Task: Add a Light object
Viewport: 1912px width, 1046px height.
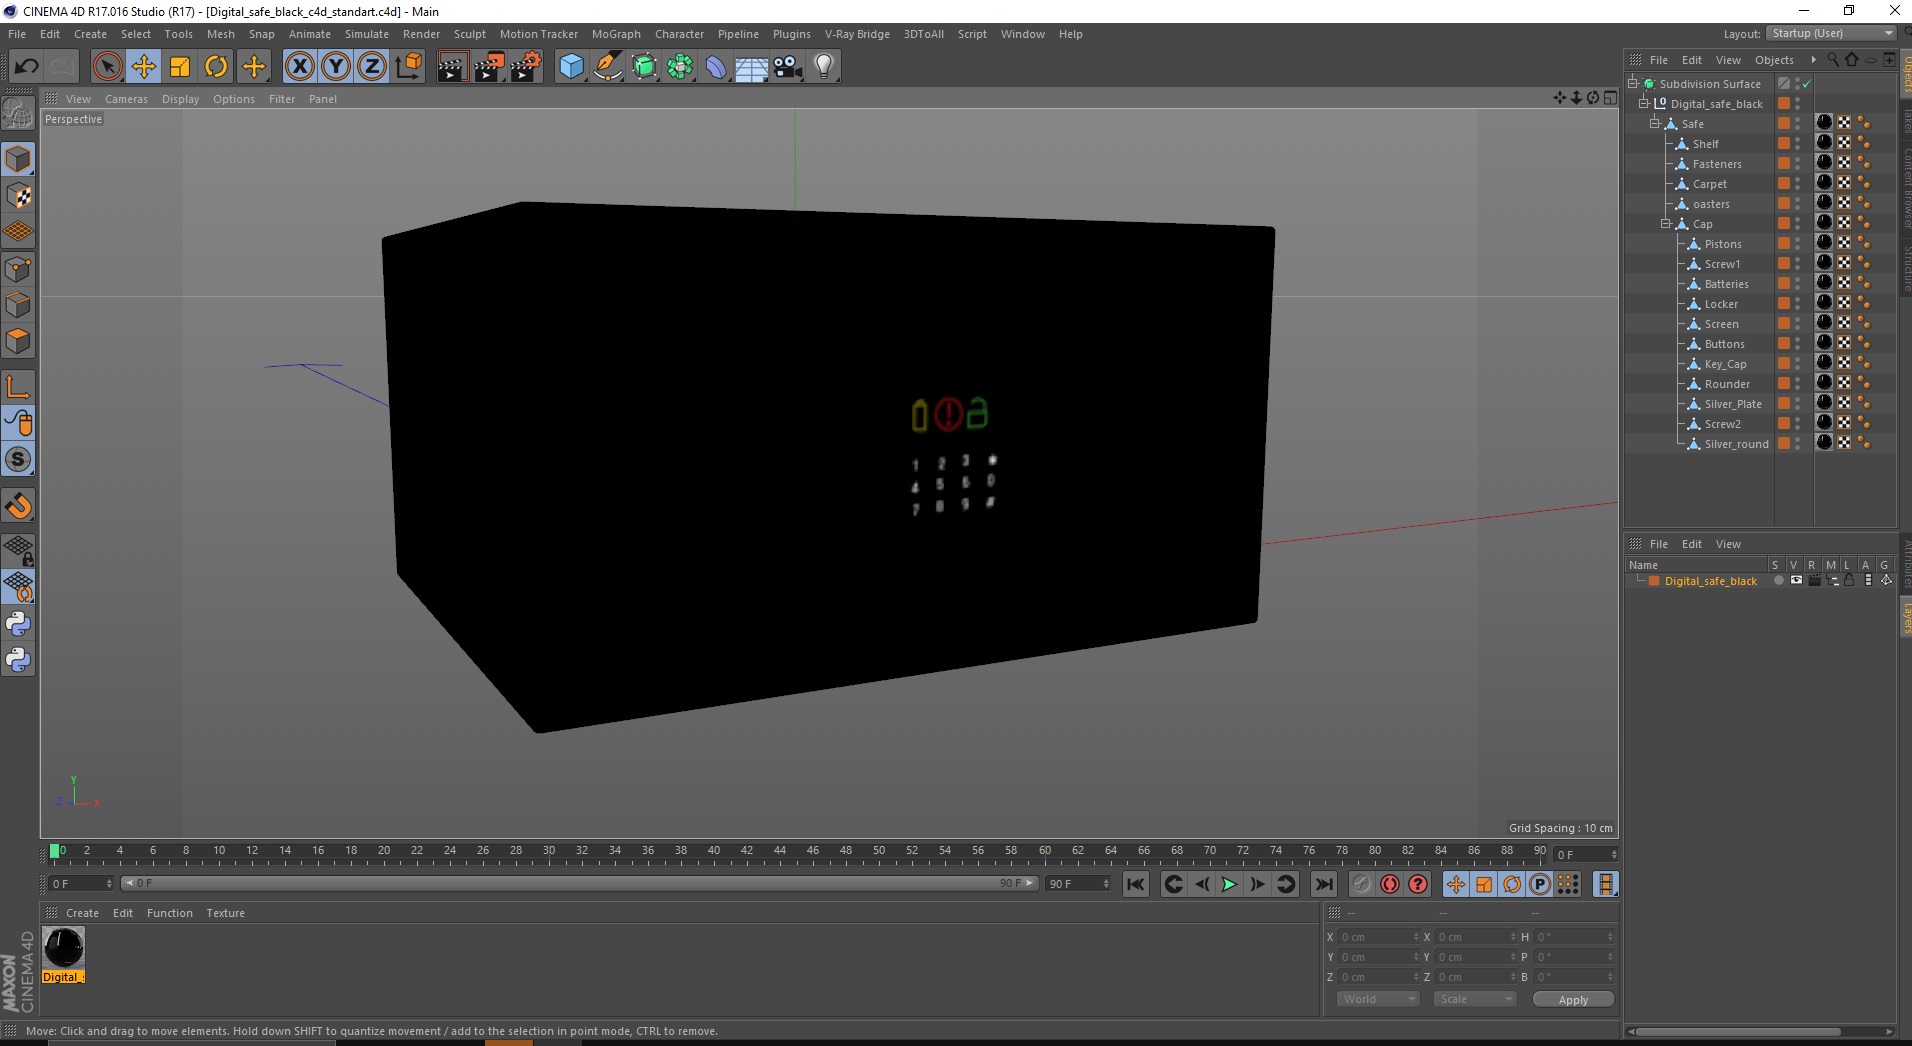Action: (824, 67)
